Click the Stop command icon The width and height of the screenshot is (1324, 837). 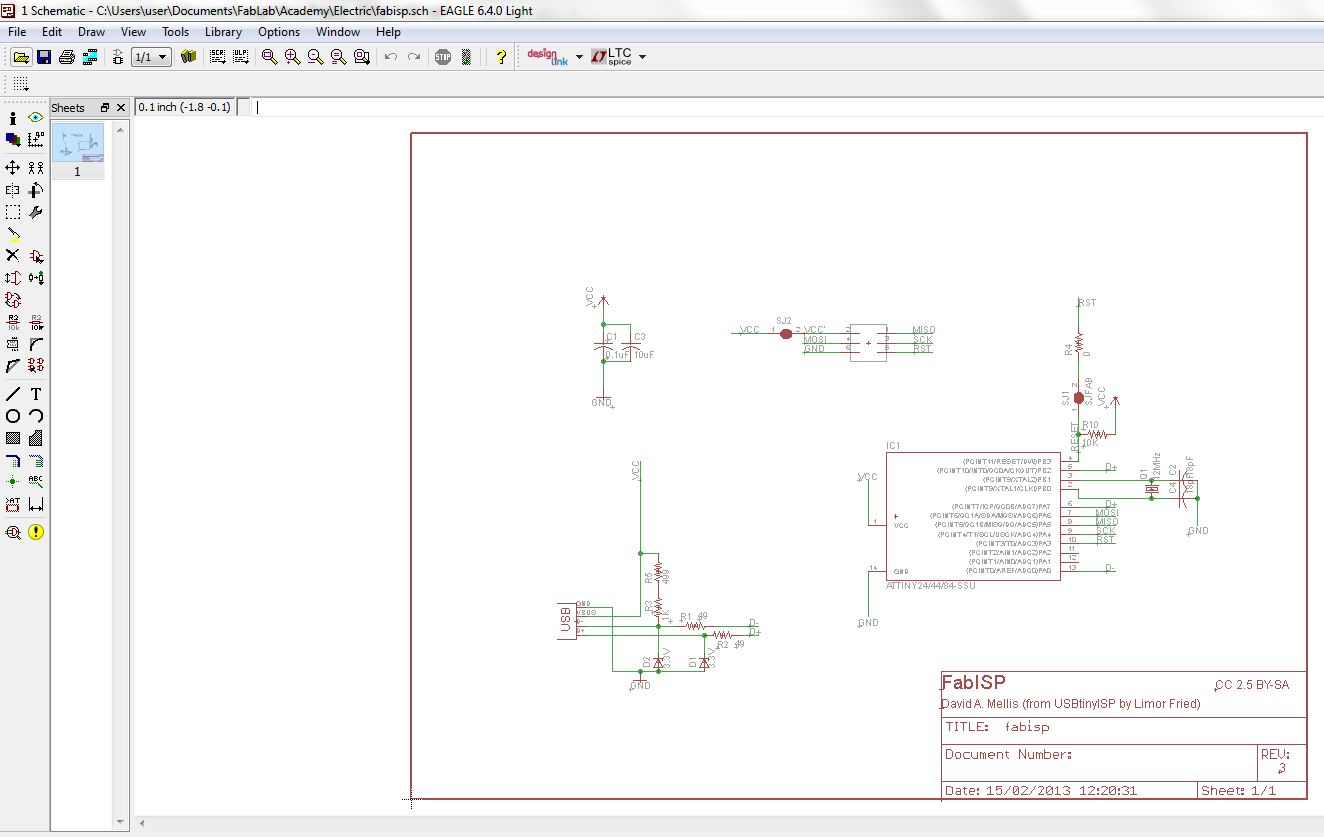click(x=443, y=57)
